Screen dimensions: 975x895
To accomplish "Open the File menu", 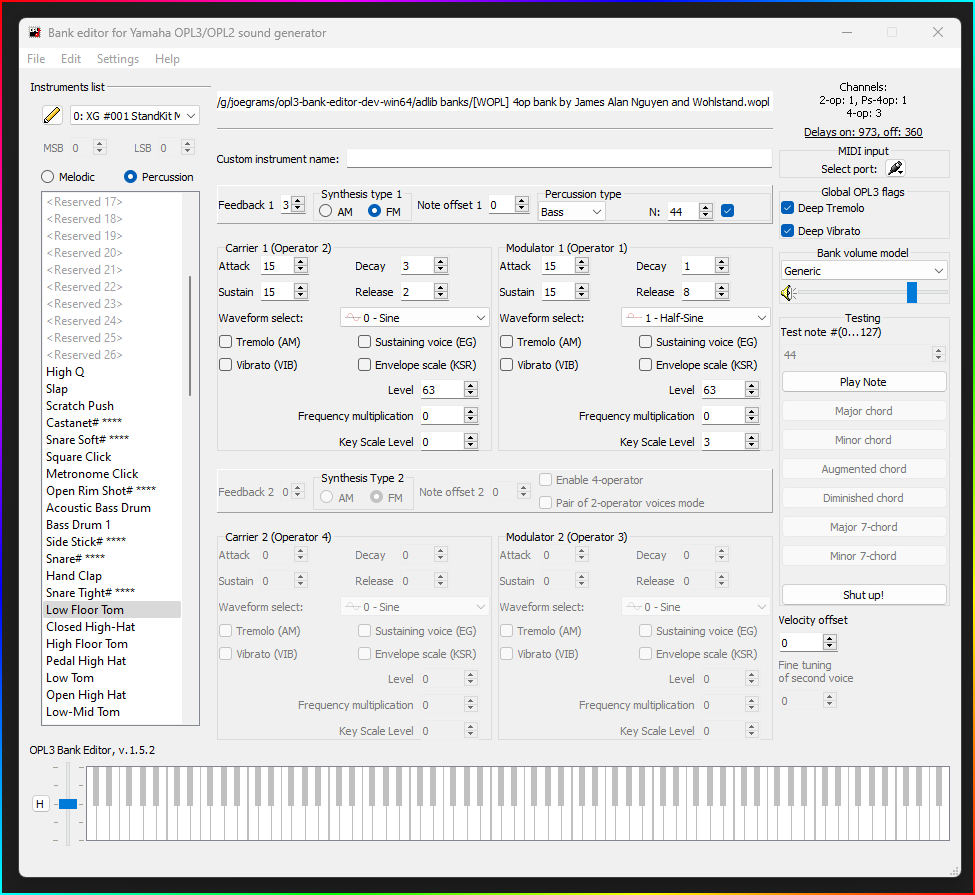I will [36, 58].
